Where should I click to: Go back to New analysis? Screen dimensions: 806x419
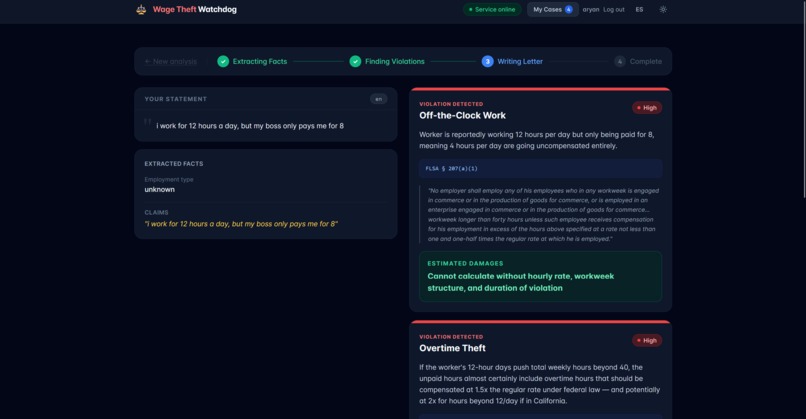[171, 61]
